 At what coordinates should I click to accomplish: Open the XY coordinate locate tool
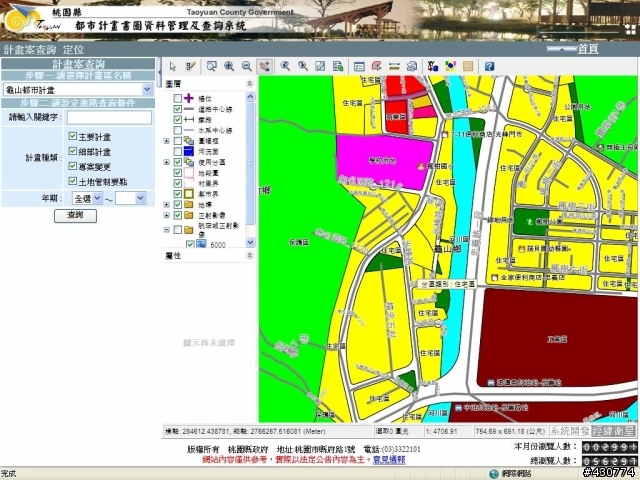tap(433, 66)
